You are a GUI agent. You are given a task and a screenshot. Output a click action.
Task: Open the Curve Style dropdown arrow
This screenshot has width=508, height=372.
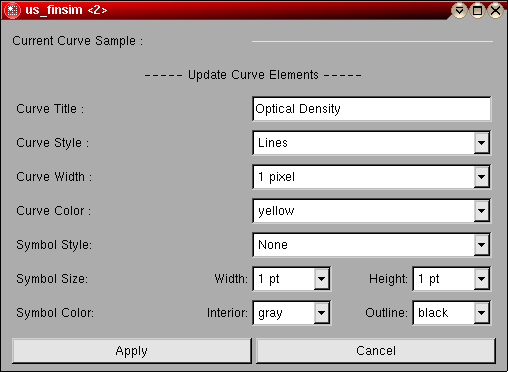(481, 143)
